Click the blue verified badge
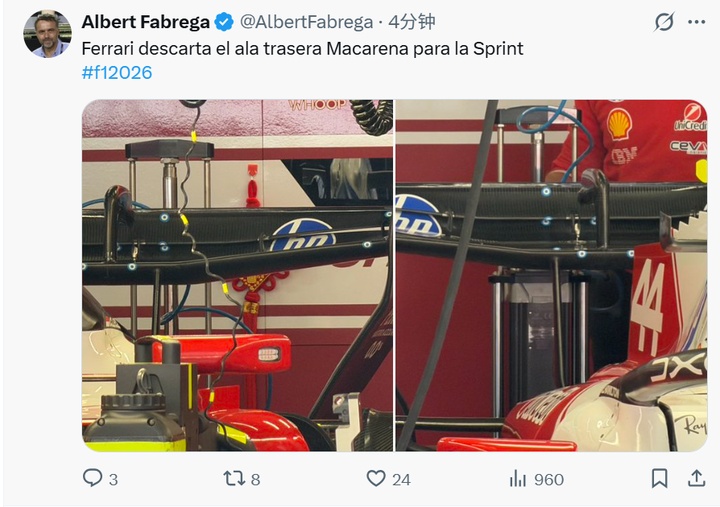This screenshot has width=720, height=507. 224,22
